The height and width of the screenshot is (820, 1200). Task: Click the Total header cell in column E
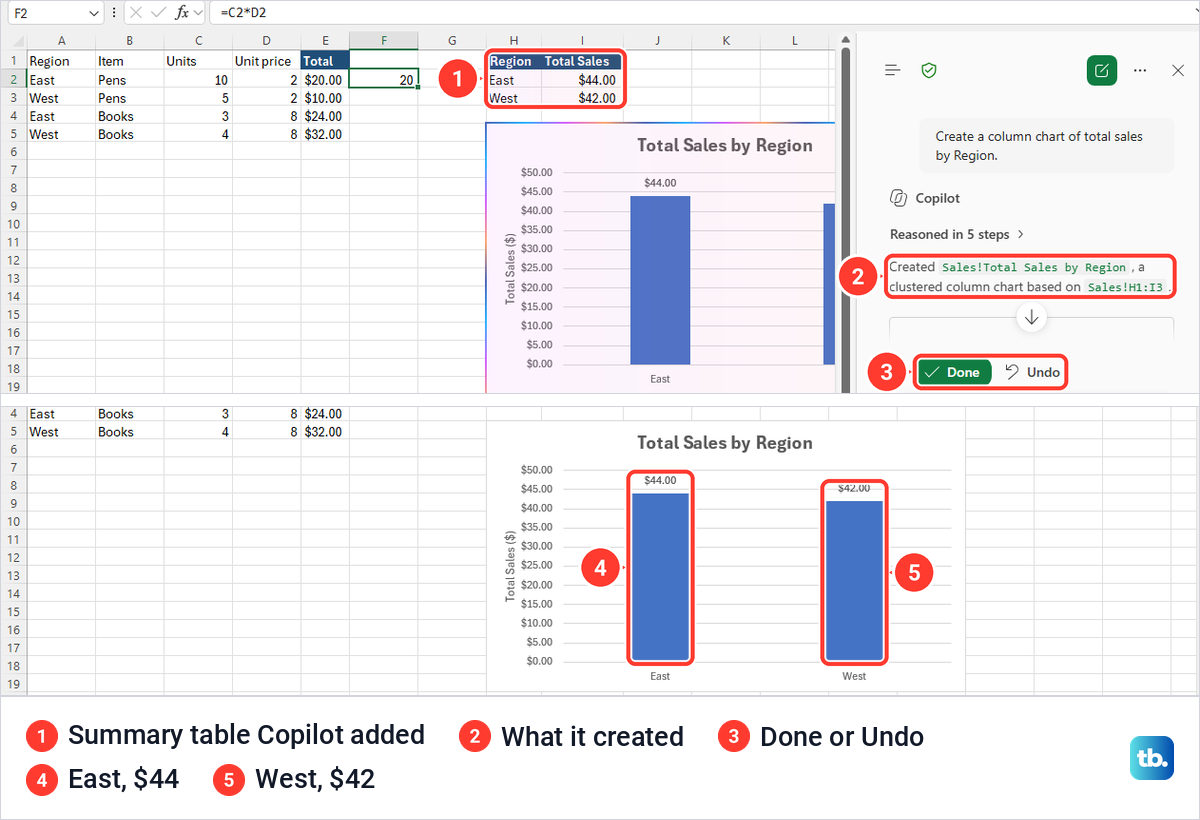(325, 61)
